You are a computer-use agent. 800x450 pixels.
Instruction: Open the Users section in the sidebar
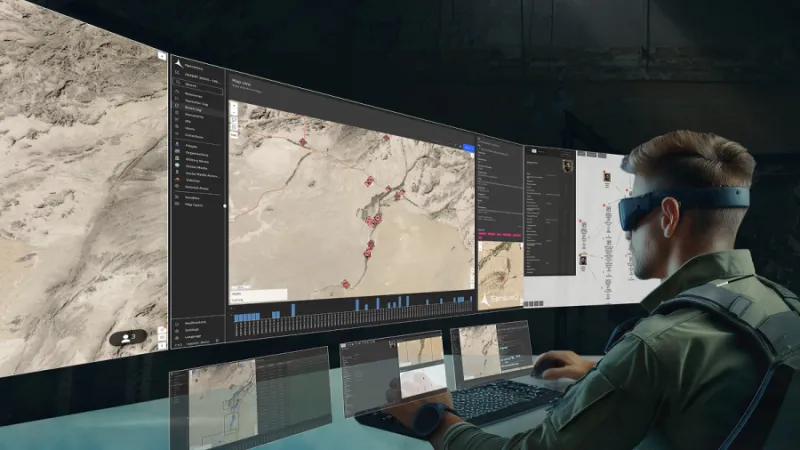[190, 129]
